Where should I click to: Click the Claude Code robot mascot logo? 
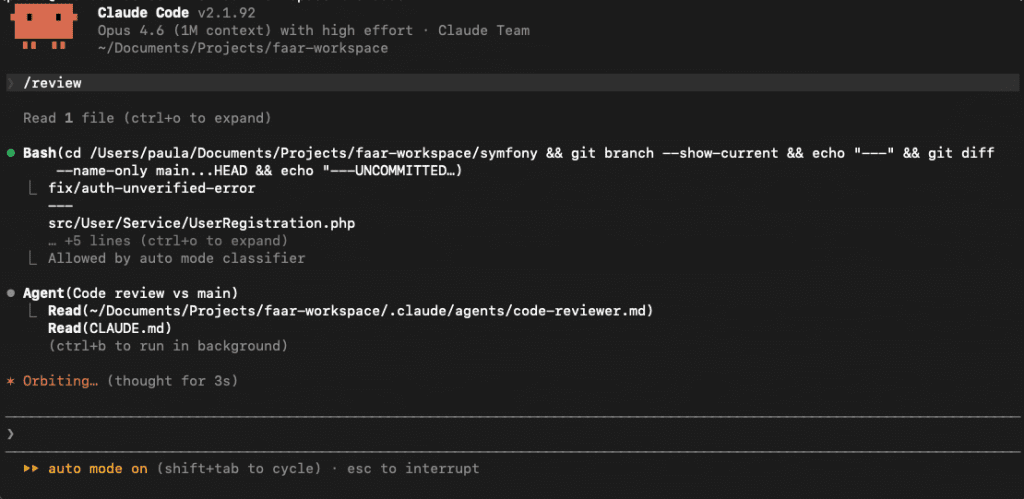click(45, 27)
